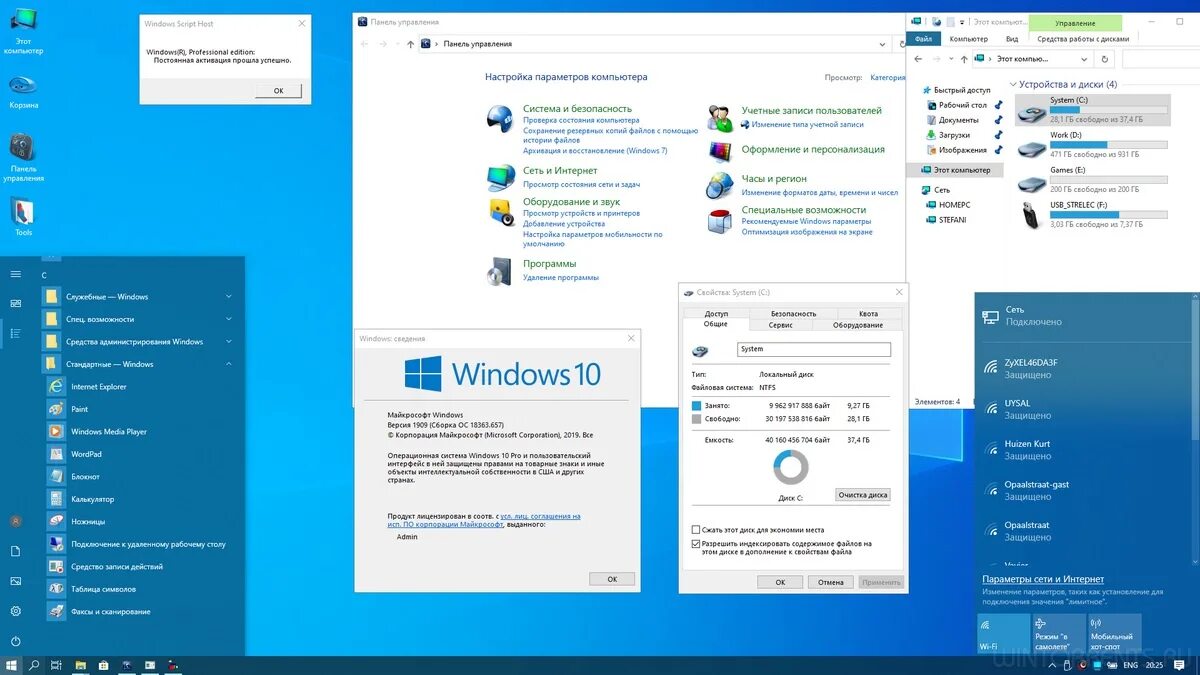Screen dimensions: 1200x675
Task: Show hidden tray icons chevron
Action: 1054,665
